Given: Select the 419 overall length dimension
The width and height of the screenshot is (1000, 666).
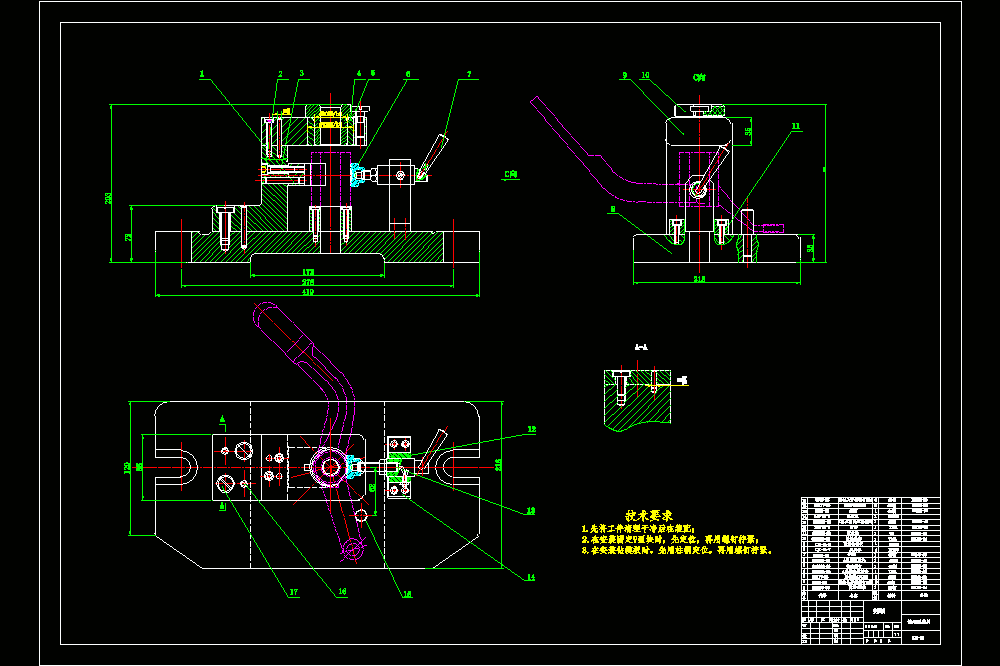Looking at the screenshot, I should tap(308, 292).
